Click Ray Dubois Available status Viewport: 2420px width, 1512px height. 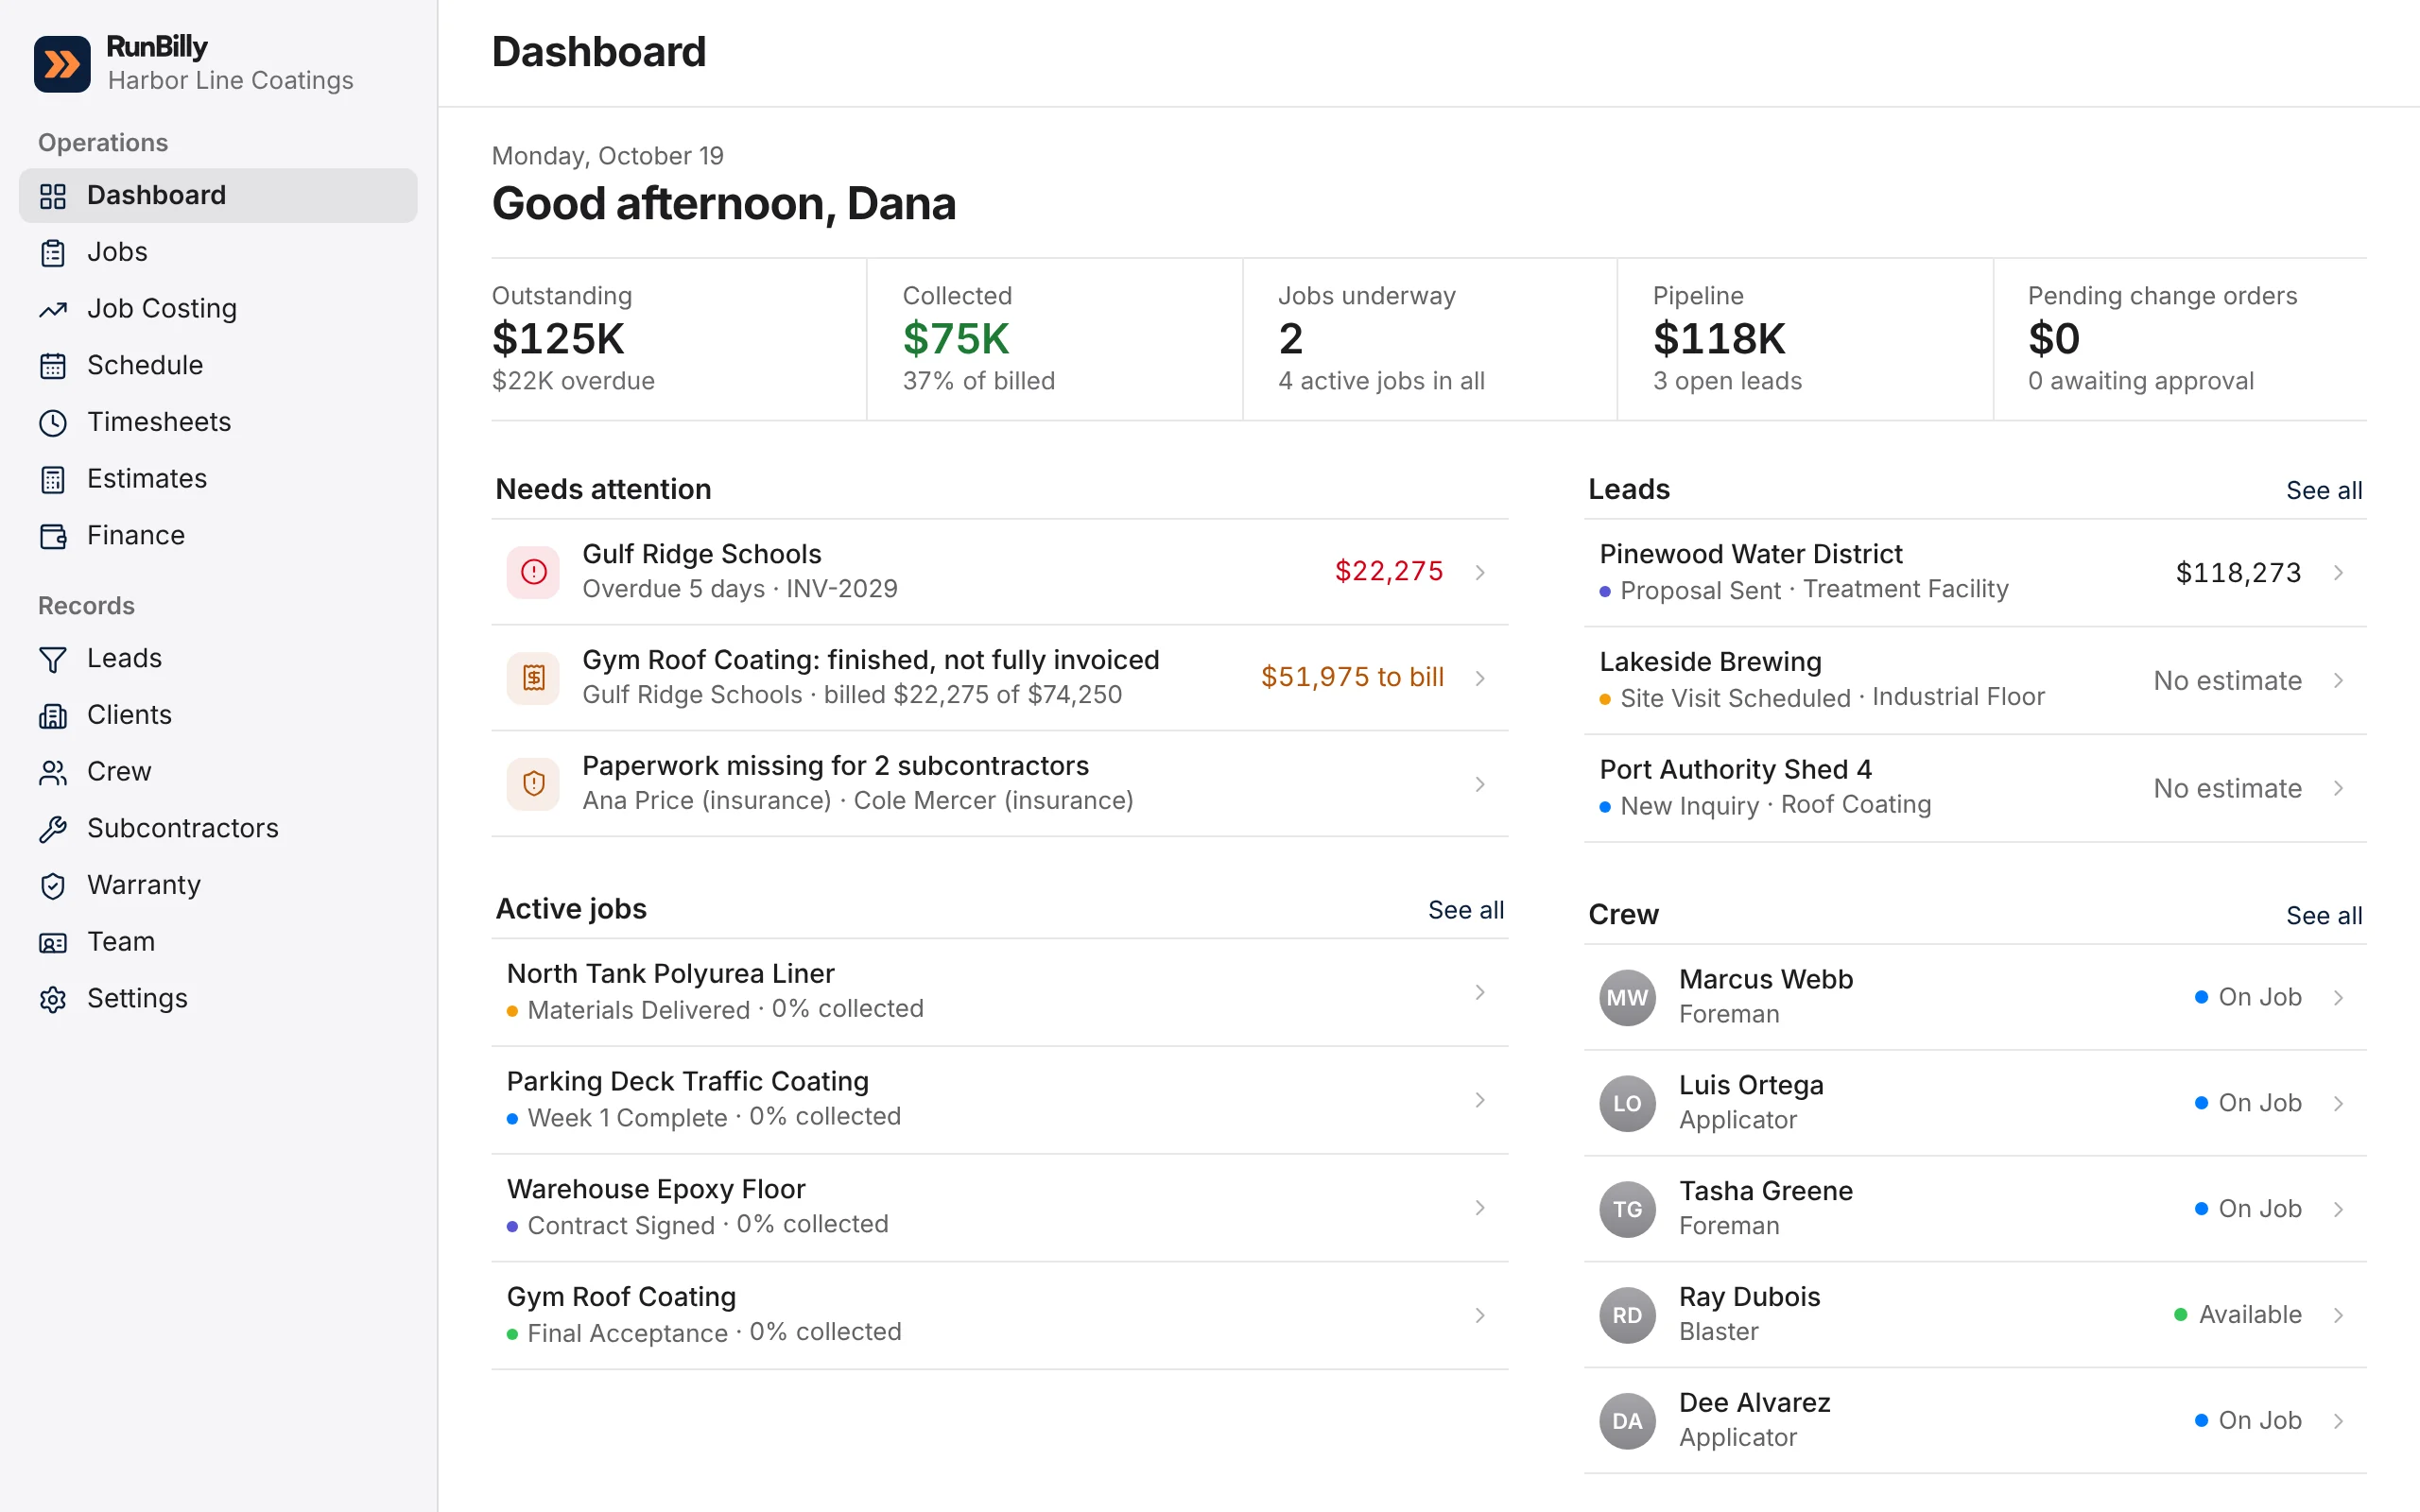coord(2238,1314)
